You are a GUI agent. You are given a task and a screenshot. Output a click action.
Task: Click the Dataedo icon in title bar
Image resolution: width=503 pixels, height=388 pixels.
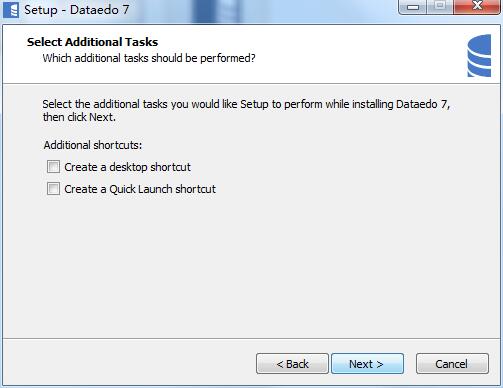point(11,9)
